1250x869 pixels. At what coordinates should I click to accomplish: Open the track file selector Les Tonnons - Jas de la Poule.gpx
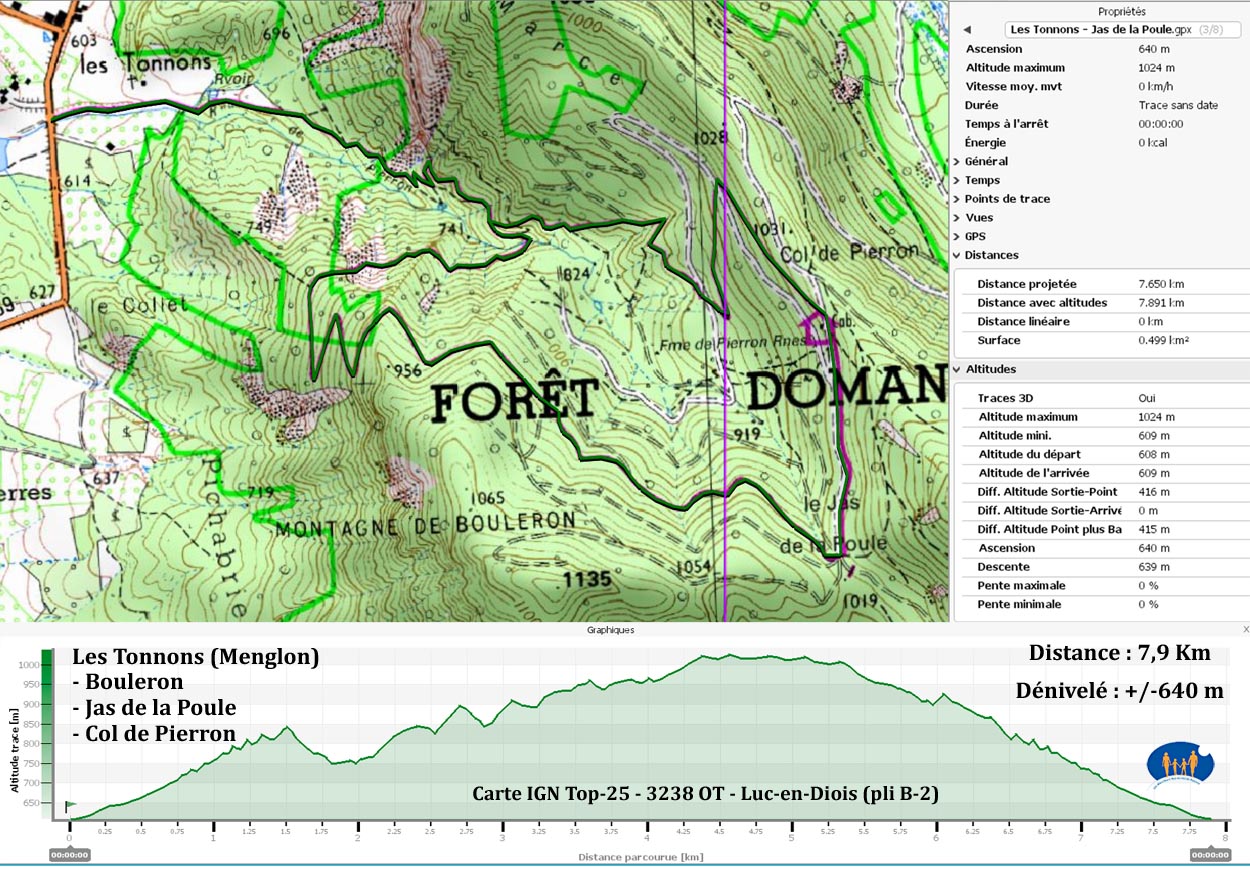tap(1122, 30)
